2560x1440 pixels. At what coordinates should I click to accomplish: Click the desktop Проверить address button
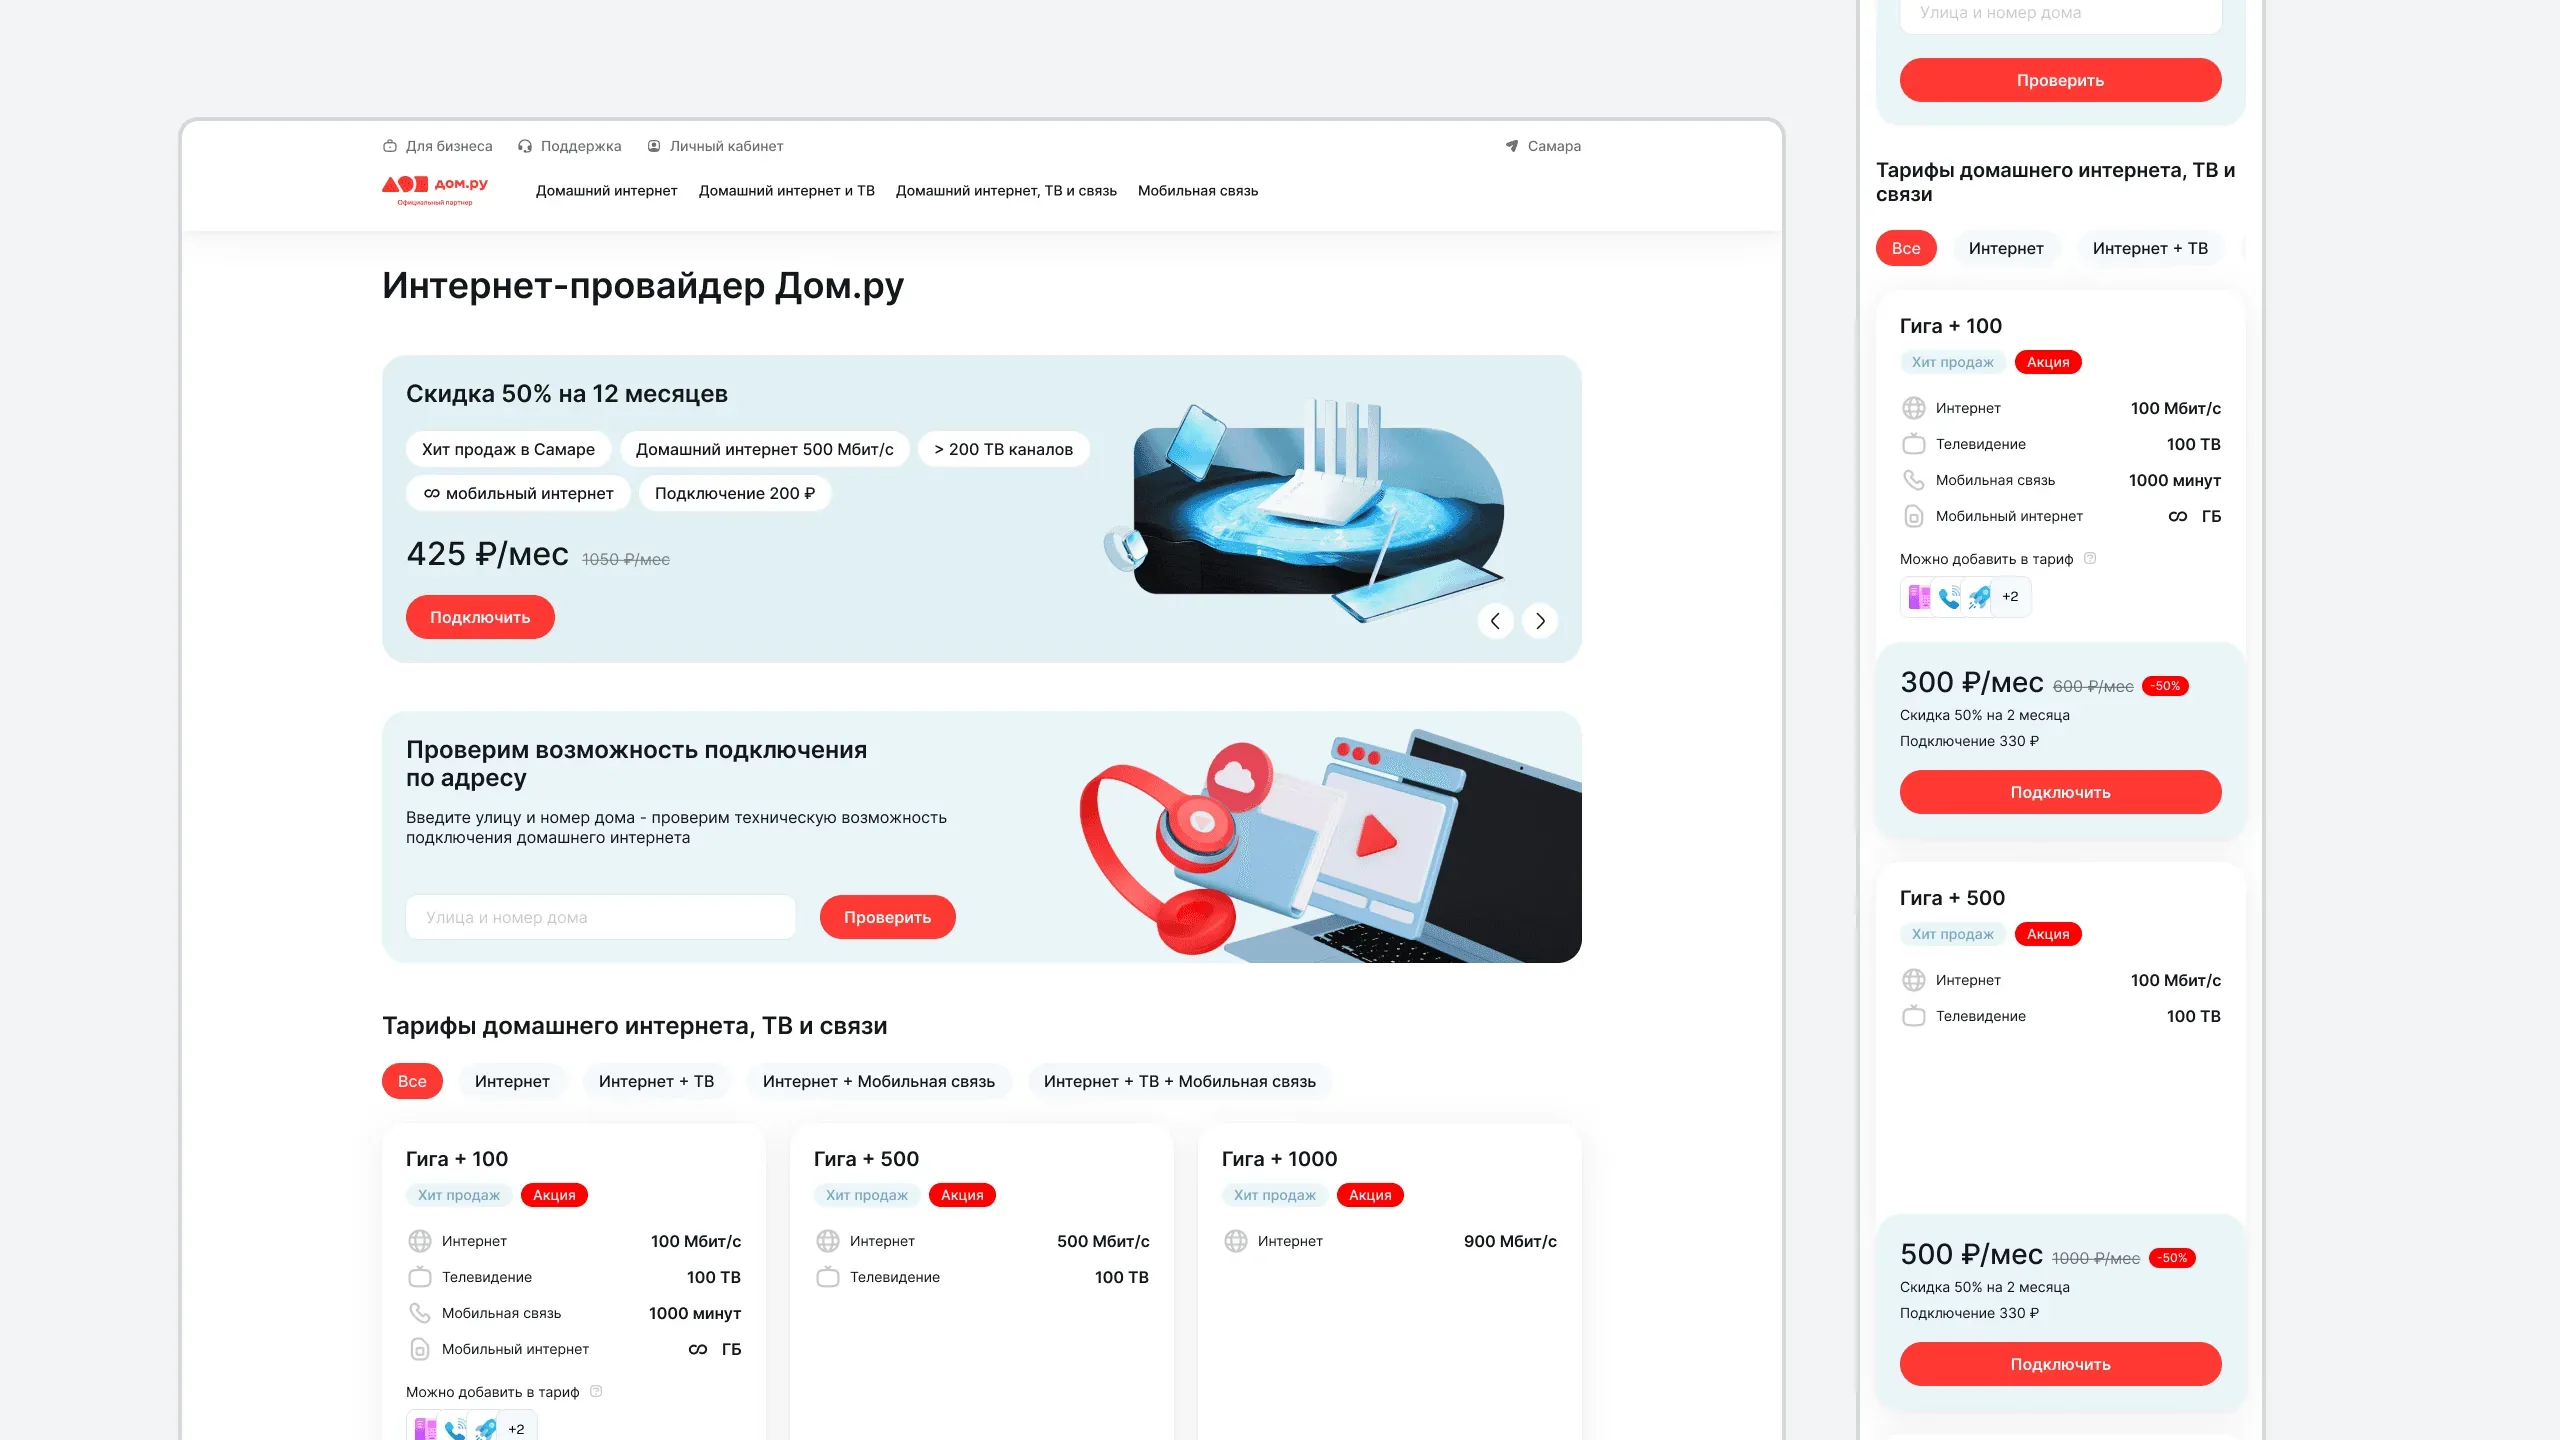(888, 917)
